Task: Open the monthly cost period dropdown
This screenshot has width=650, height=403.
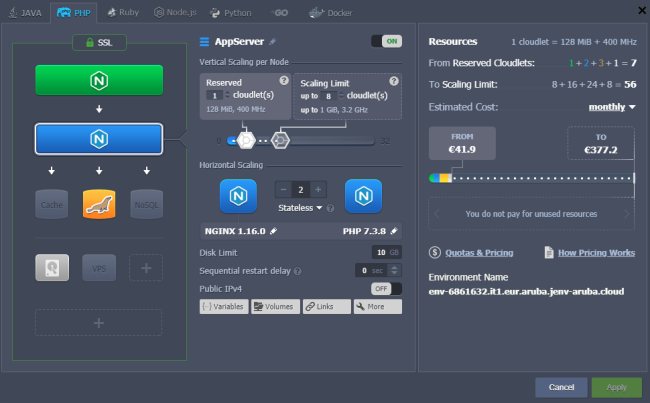Action: tap(612, 107)
